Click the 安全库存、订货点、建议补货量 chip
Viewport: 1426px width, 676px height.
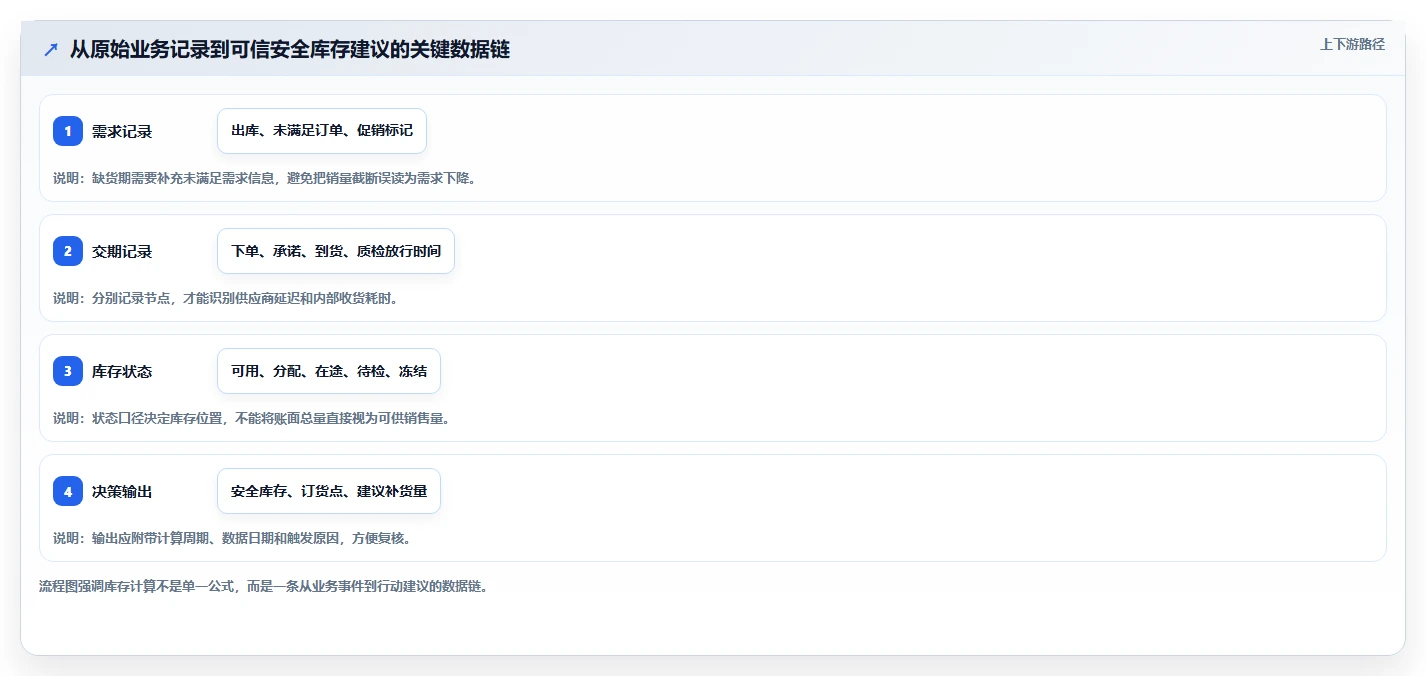(x=329, y=491)
